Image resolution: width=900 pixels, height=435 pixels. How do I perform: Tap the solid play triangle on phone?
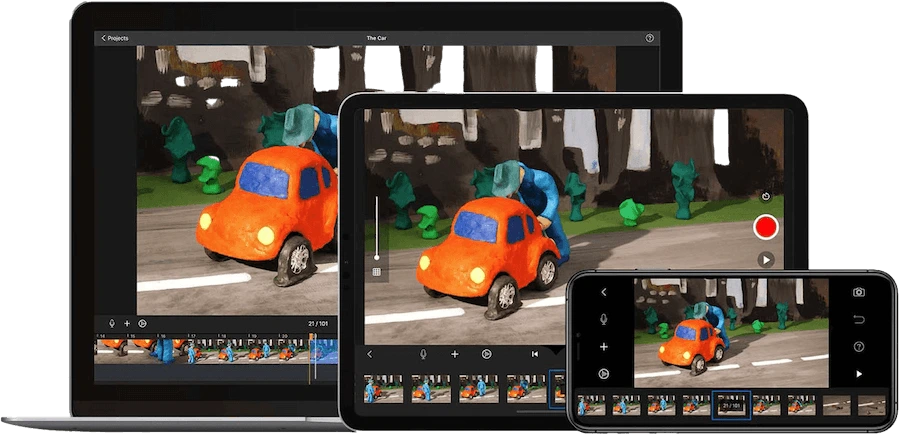pyautogui.click(x=859, y=374)
